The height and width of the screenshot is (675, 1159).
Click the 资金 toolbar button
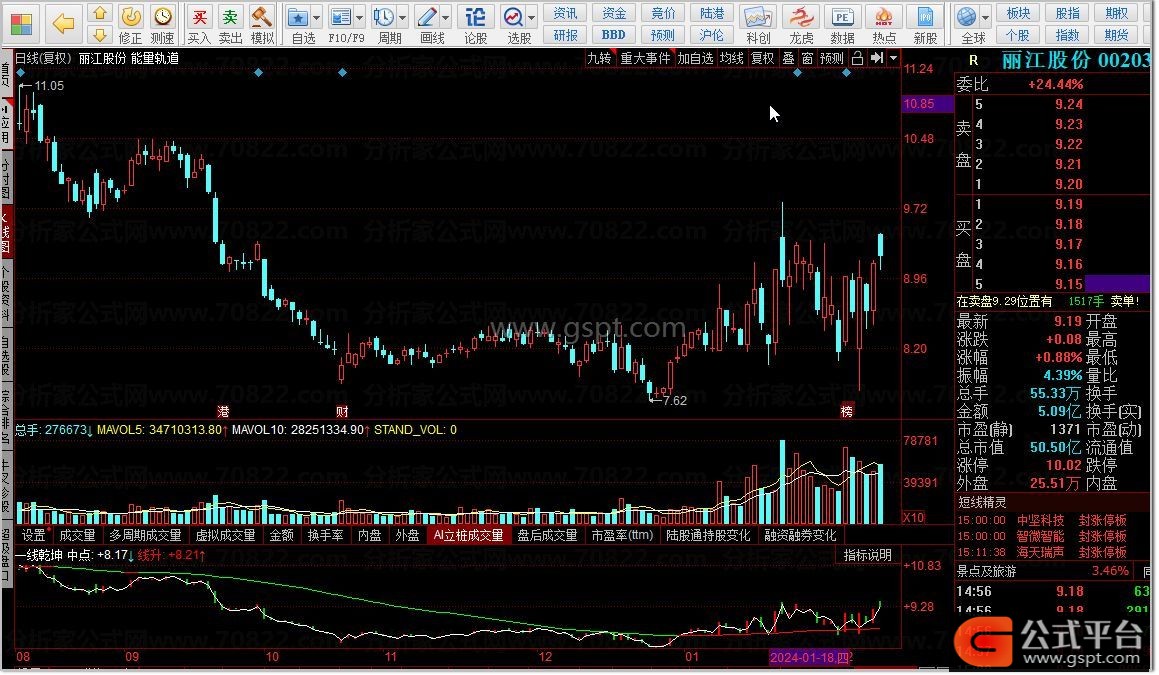[614, 13]
